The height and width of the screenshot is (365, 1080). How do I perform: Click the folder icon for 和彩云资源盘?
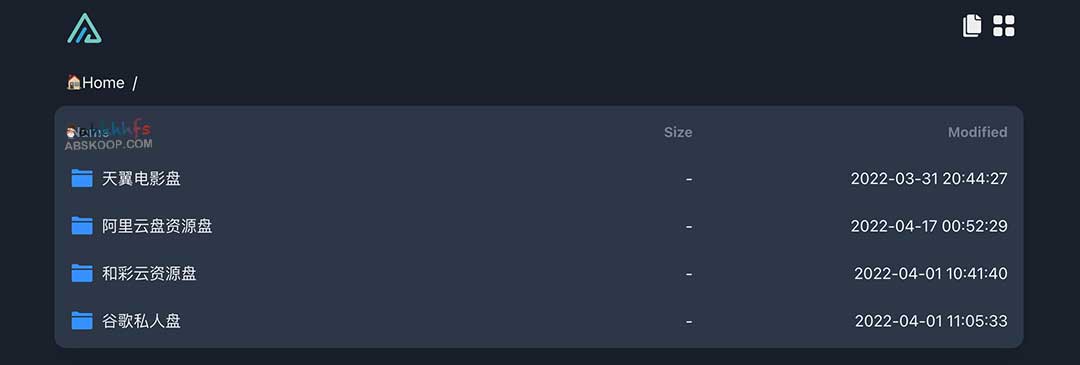(x=82, y=273)
